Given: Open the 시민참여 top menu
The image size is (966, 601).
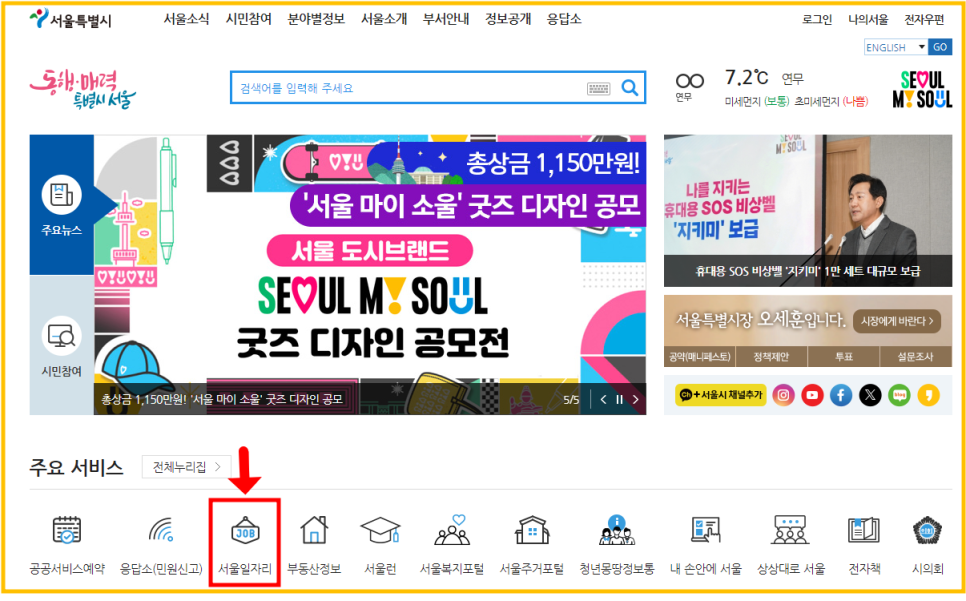Looking at the screenshot, I should tap(248, 19).
